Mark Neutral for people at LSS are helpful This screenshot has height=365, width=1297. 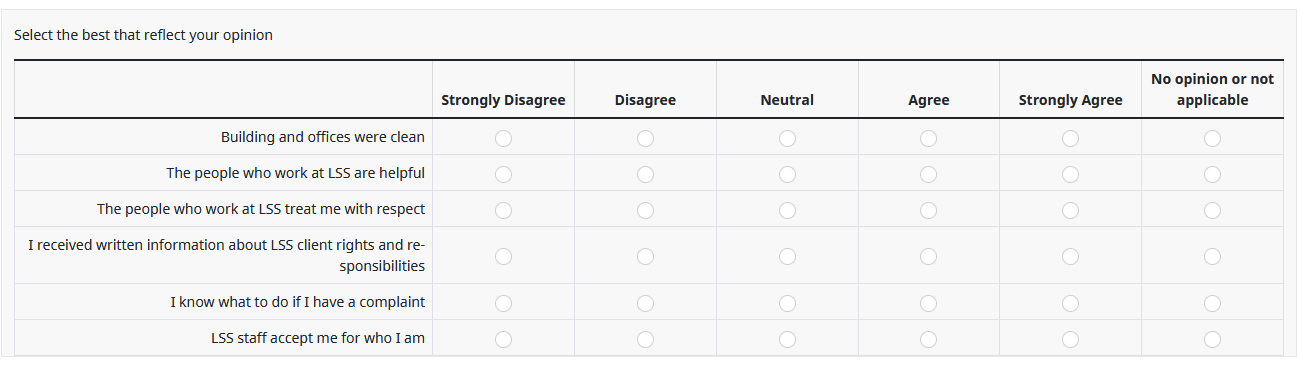coord(787,174)
